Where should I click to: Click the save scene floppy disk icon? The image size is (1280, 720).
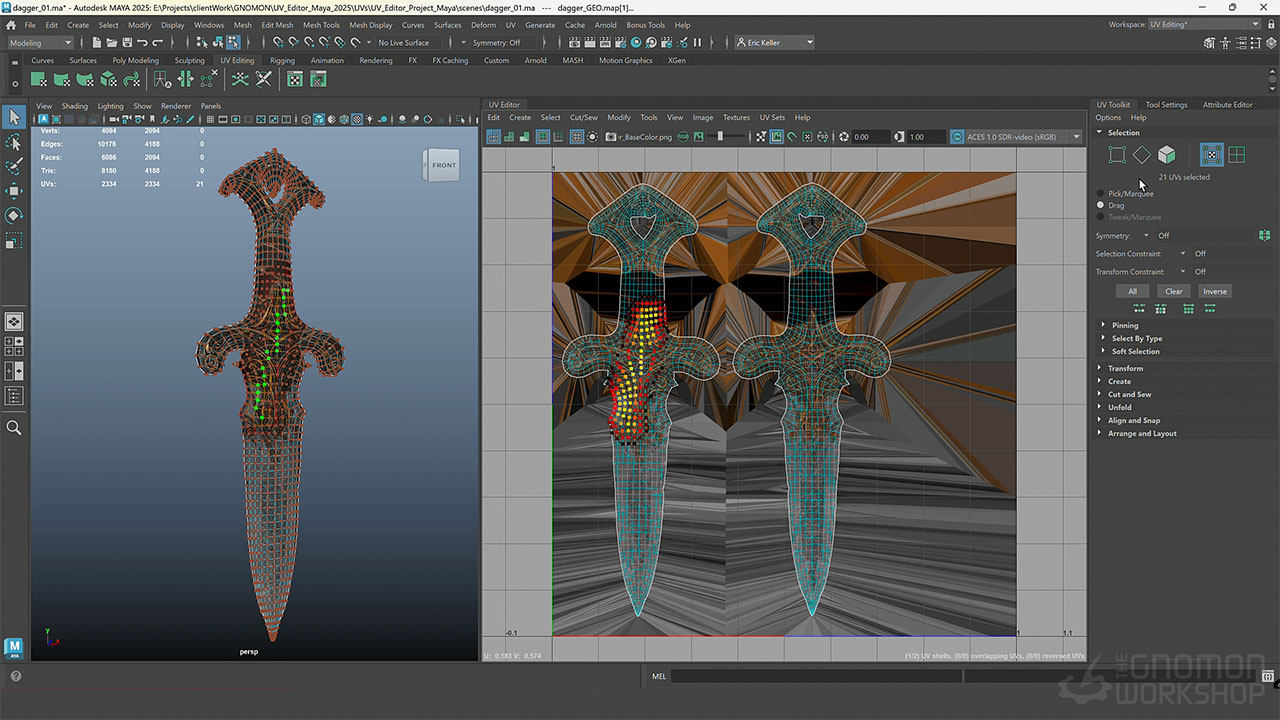[x=129, y=43]
